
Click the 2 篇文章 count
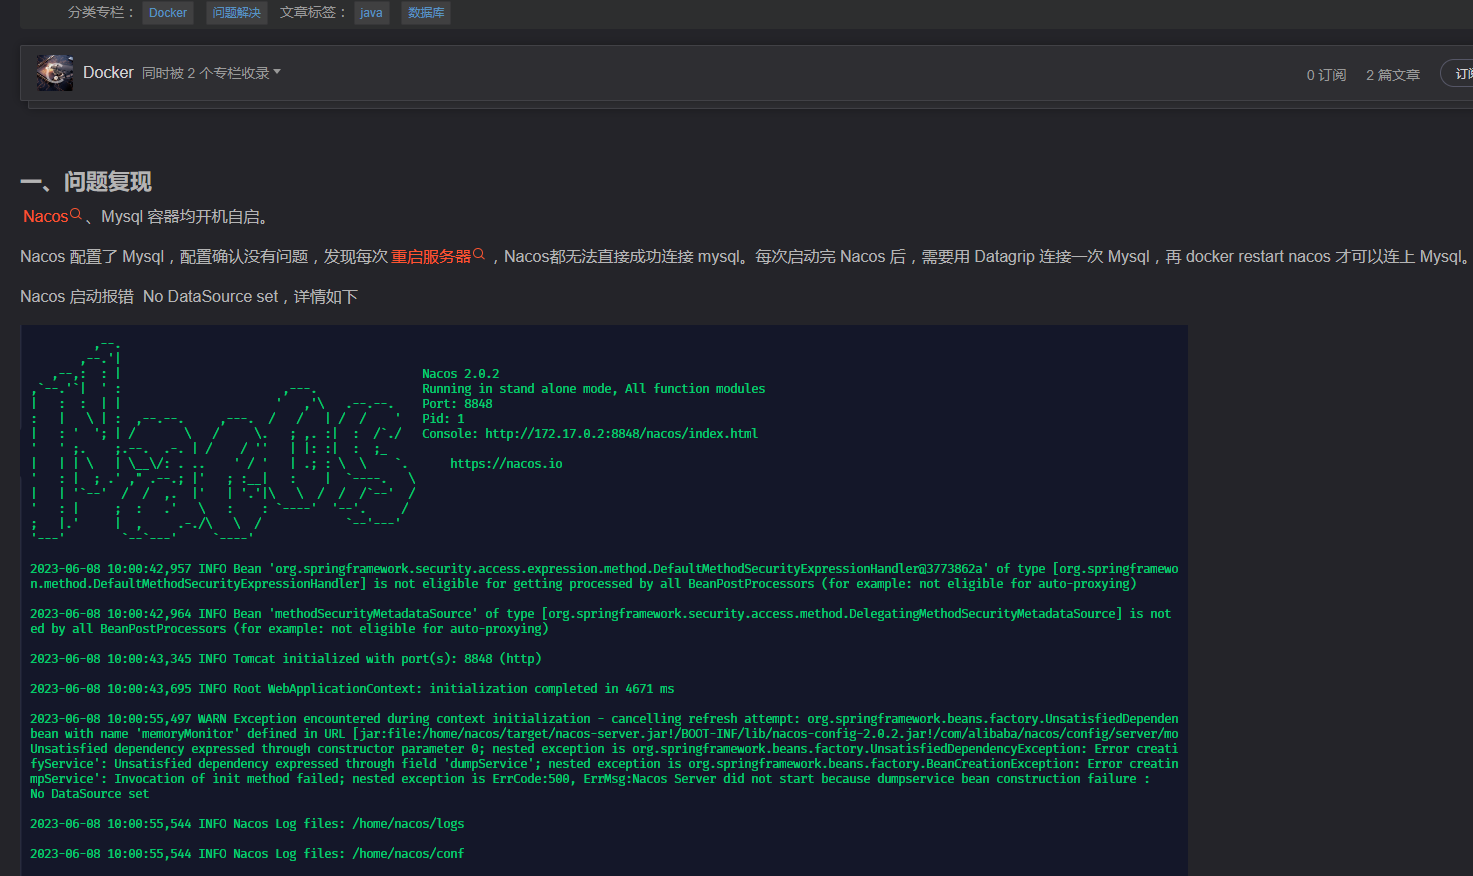click(x=1393, y=75)
